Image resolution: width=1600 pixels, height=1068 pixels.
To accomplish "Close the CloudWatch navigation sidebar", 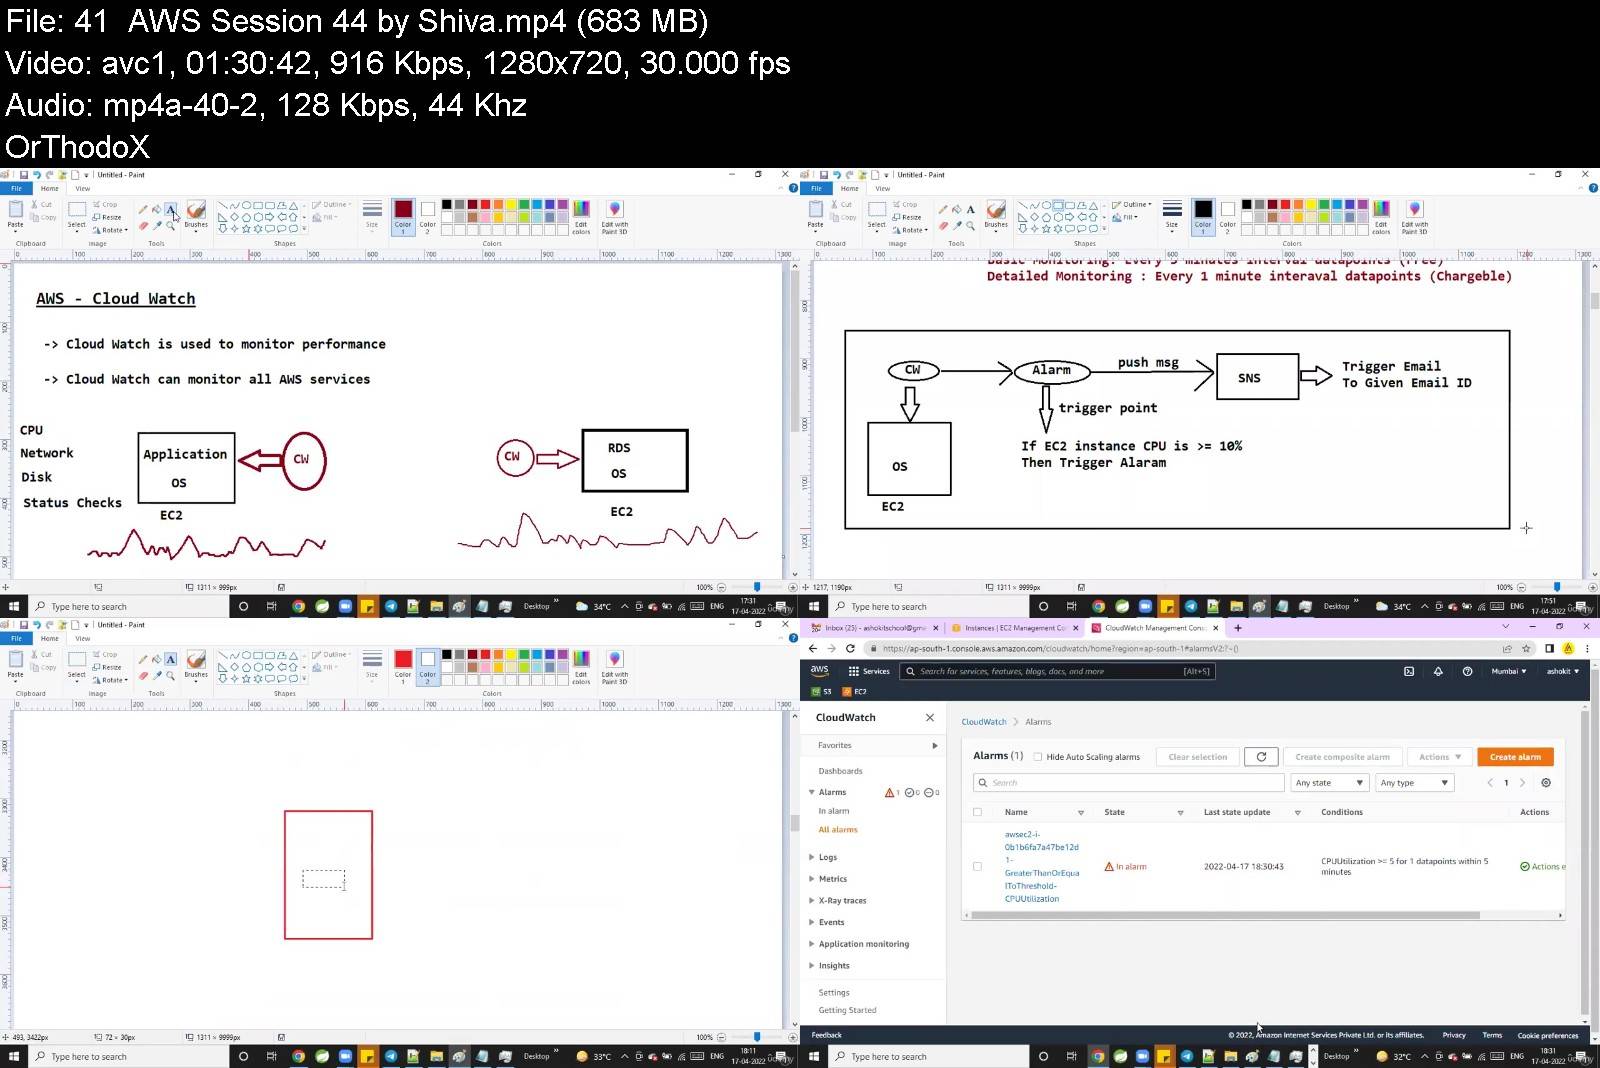I will pos(930,717).
